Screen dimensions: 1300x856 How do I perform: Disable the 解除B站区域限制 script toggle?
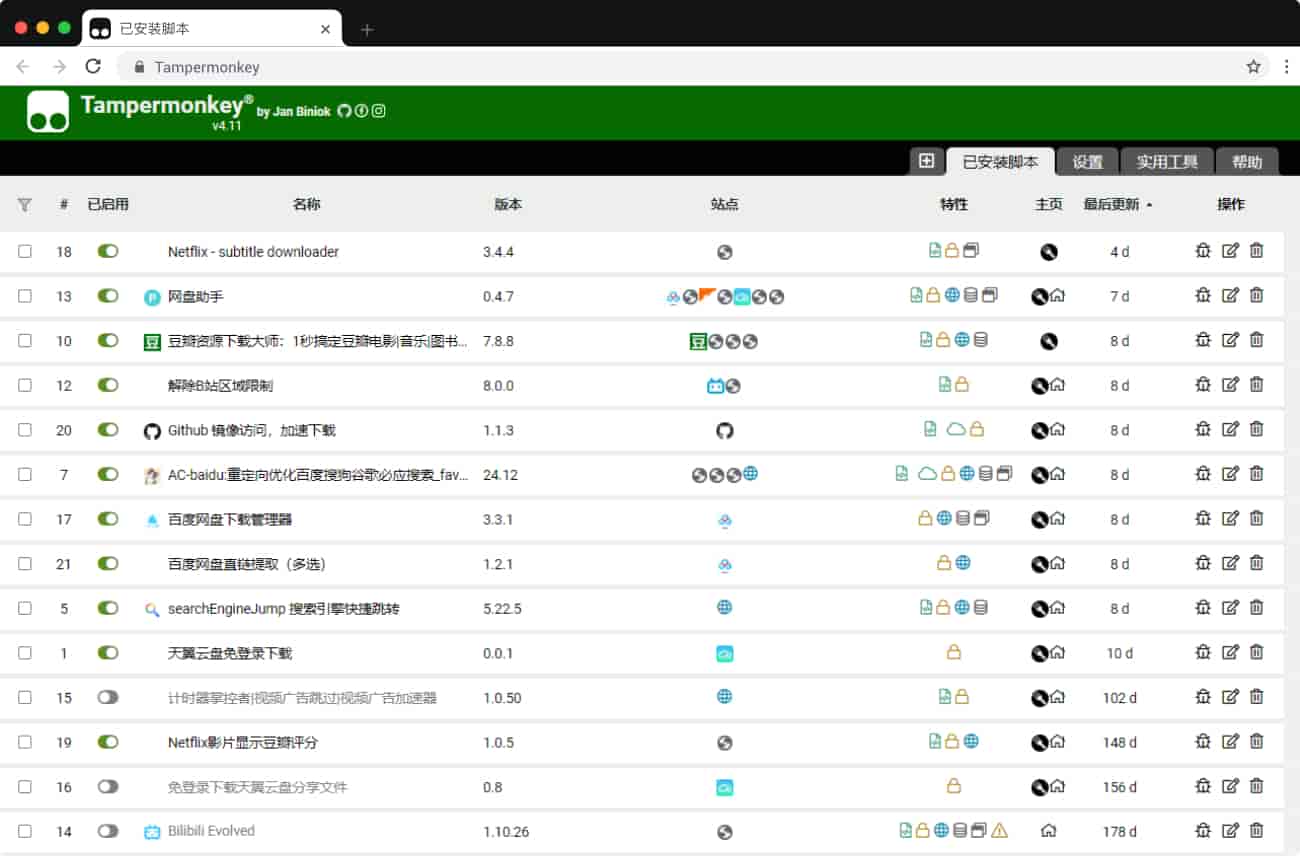[108, 385]
